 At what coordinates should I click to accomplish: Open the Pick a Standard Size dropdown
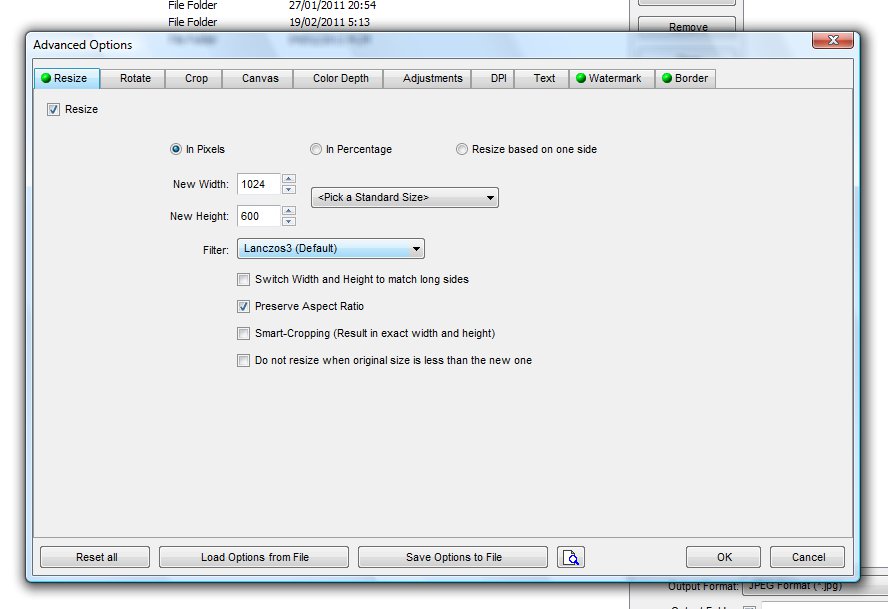tap(405, 198)
